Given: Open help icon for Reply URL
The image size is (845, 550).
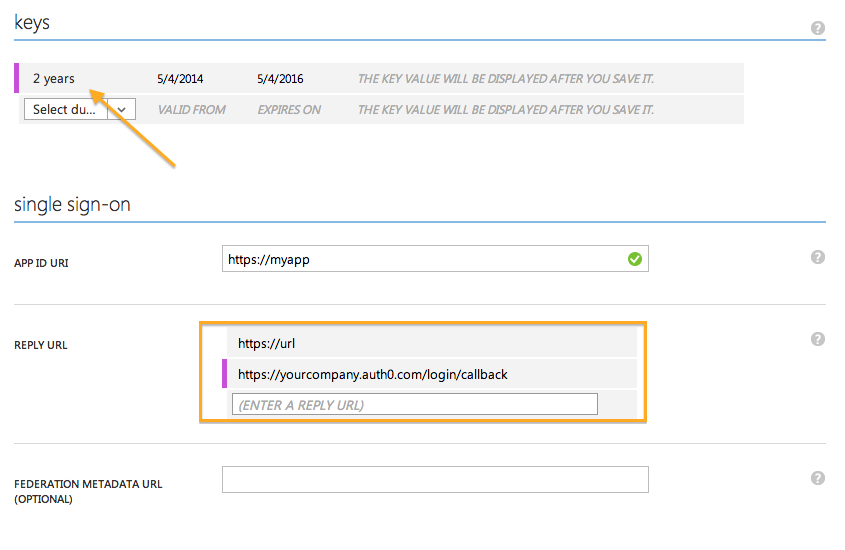Looking at the screenshot, I should 817,339.
